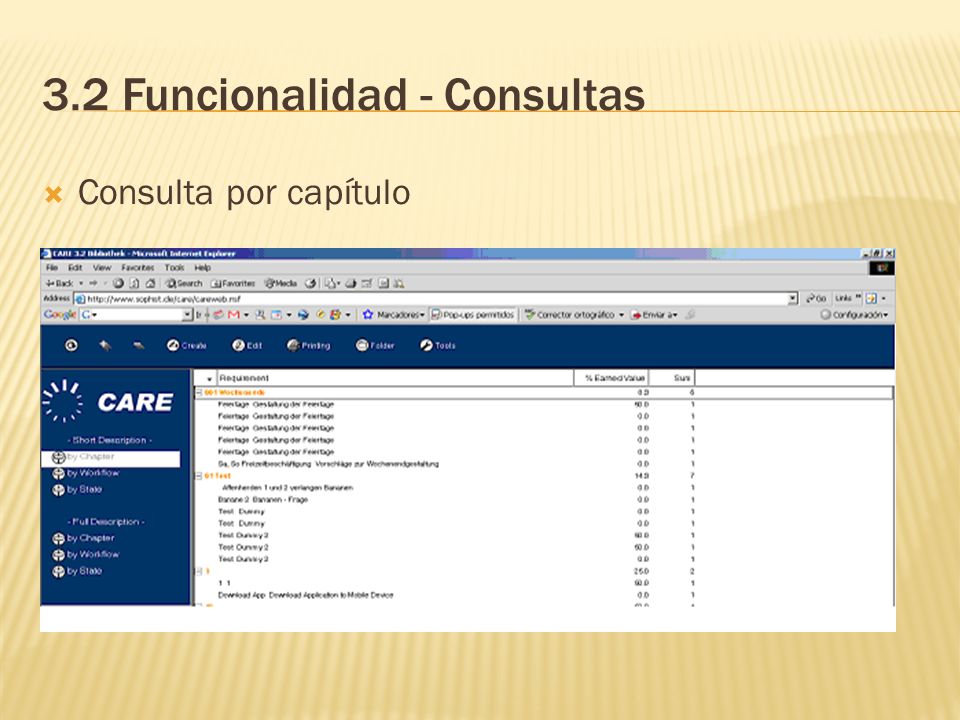Open the Edit menu in browser menu bar
960x720 pixels.
click(x=75, y=268)
